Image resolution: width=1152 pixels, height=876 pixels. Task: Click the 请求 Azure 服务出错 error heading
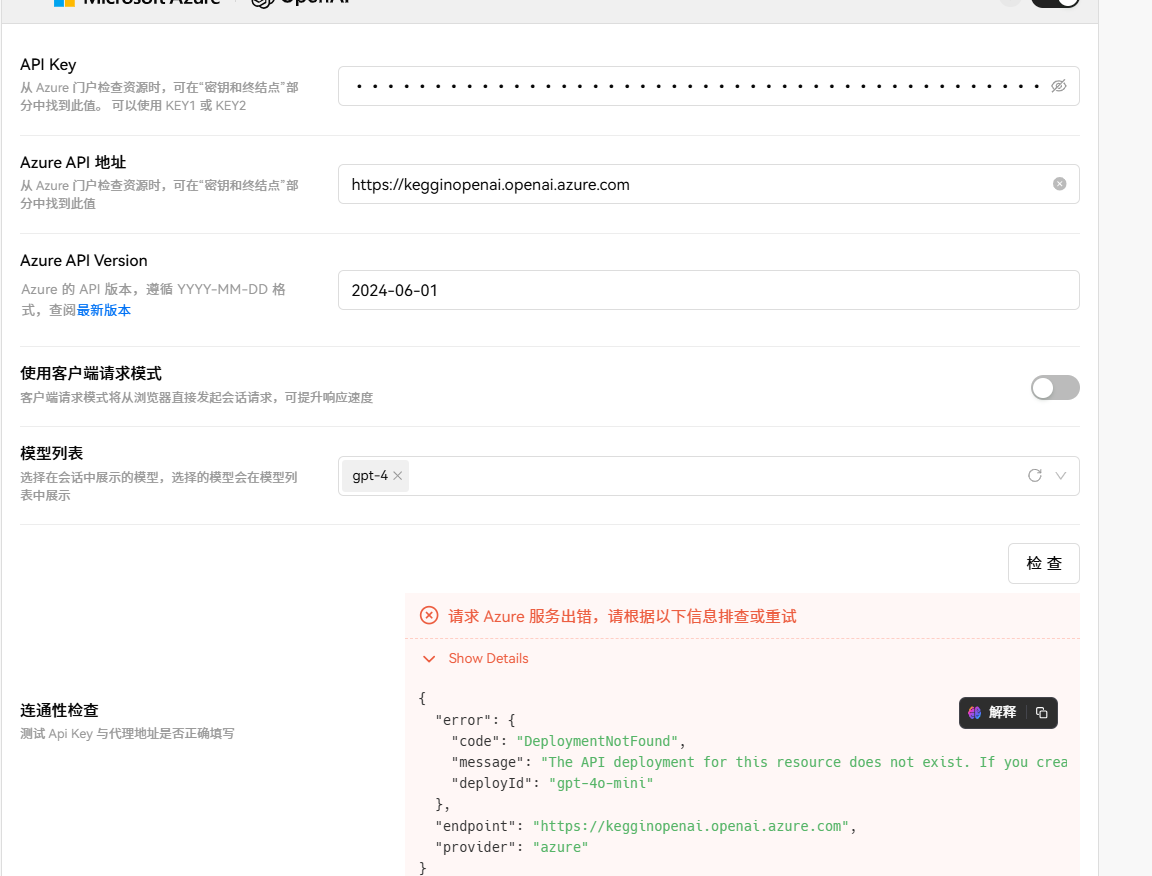622,616
